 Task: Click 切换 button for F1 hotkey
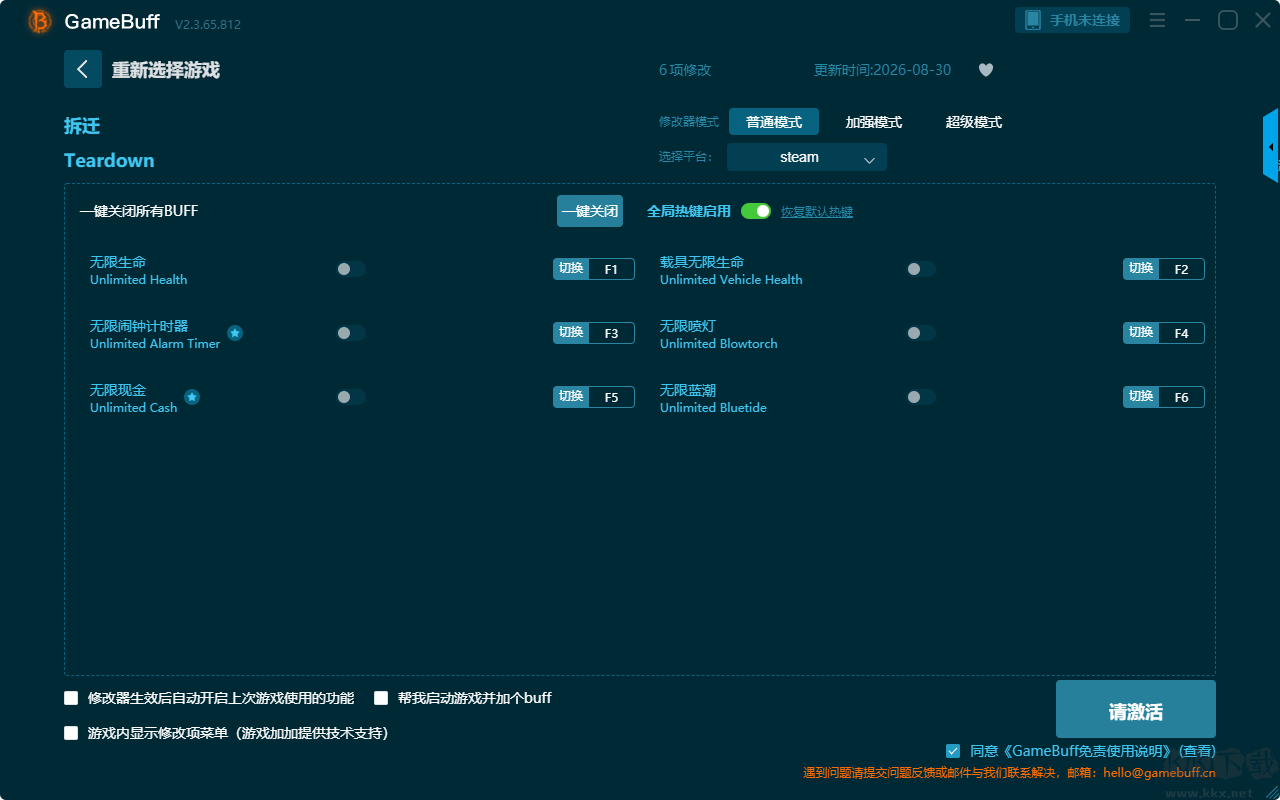(x=571, y=269)
